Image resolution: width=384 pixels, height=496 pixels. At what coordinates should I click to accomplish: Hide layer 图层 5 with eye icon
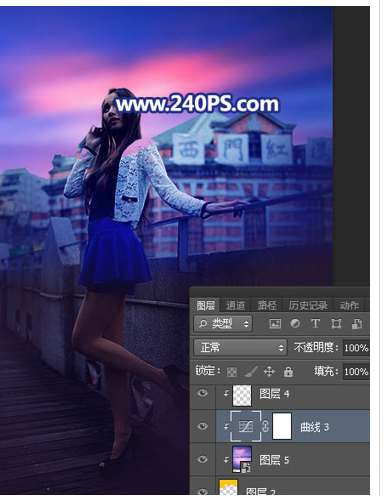click(x=202, y=459)
